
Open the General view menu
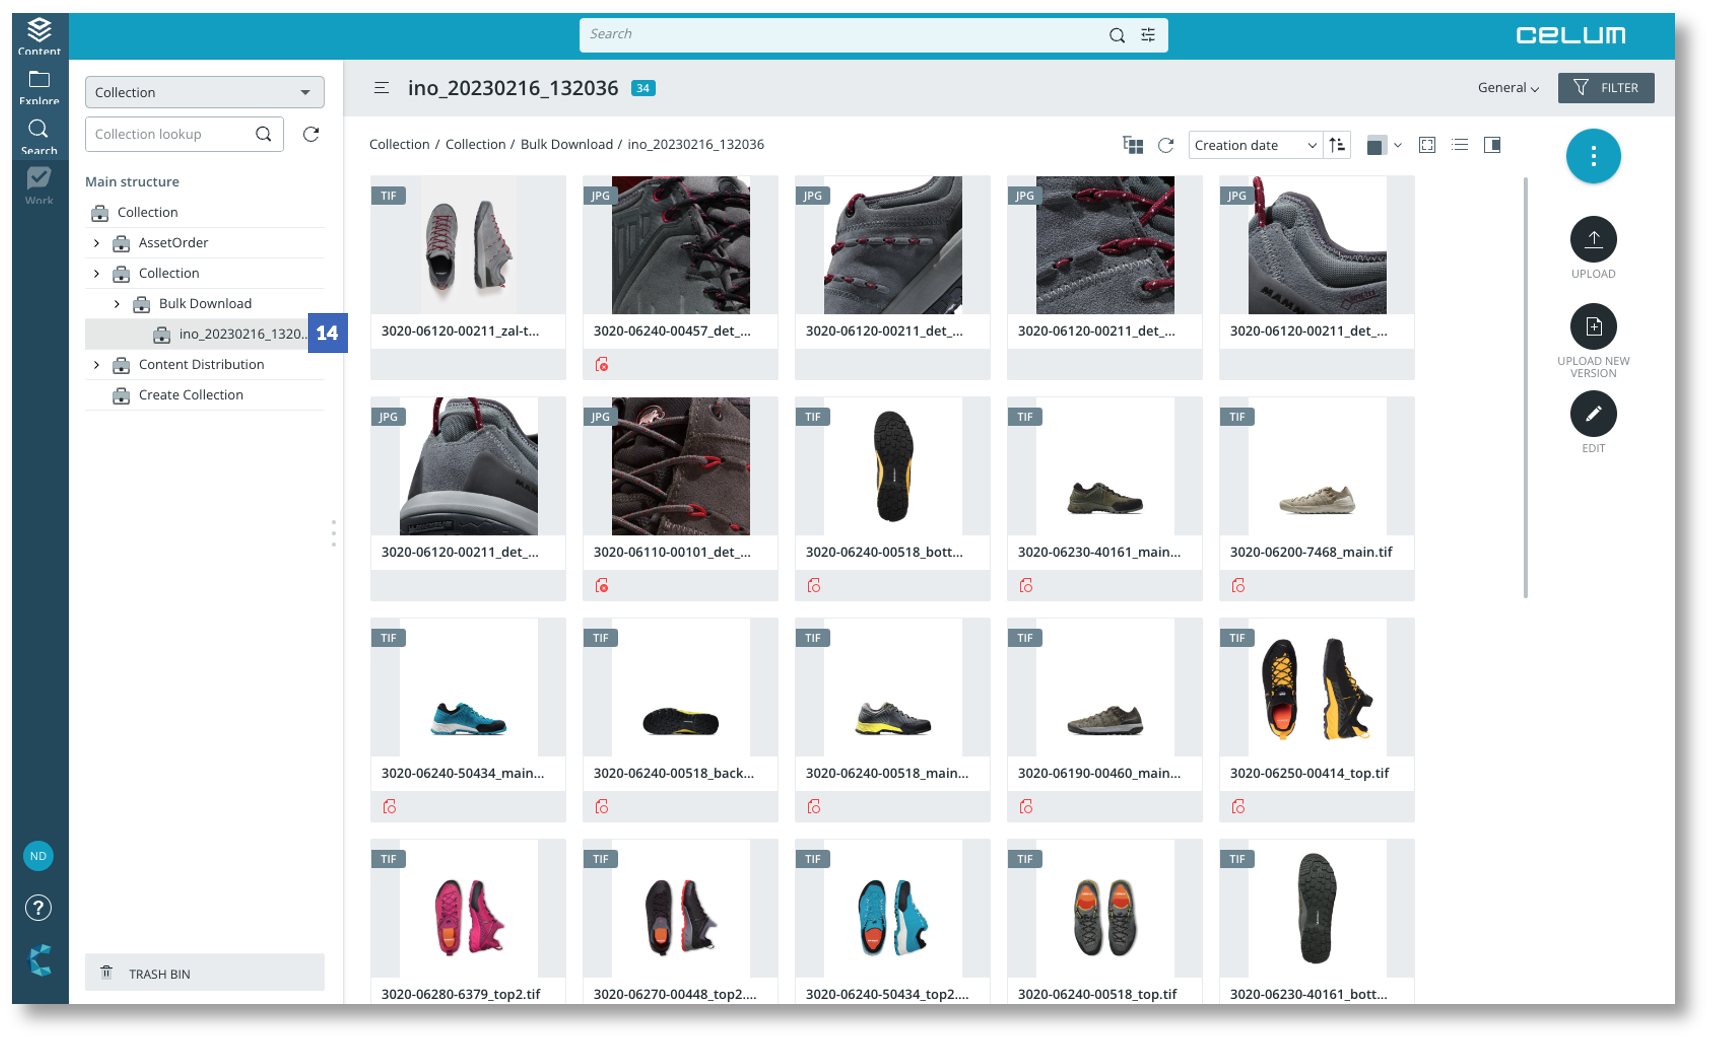[1507, 88]
